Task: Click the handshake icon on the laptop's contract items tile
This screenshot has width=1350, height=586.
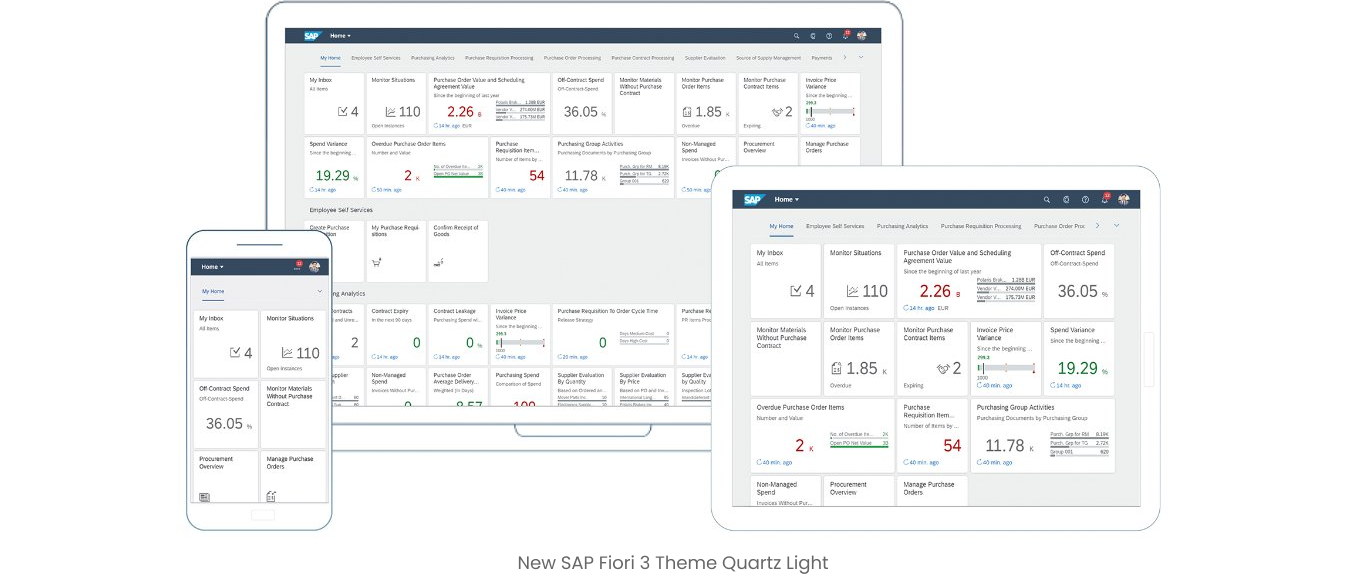Action: coord(776,112)
